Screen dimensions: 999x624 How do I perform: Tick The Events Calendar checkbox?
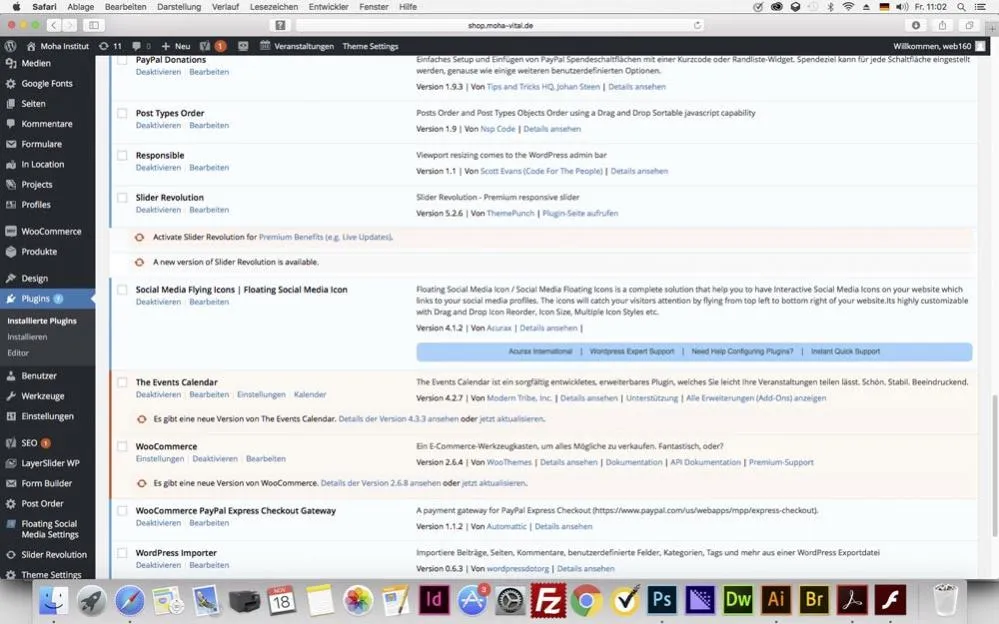click(122, 382)
